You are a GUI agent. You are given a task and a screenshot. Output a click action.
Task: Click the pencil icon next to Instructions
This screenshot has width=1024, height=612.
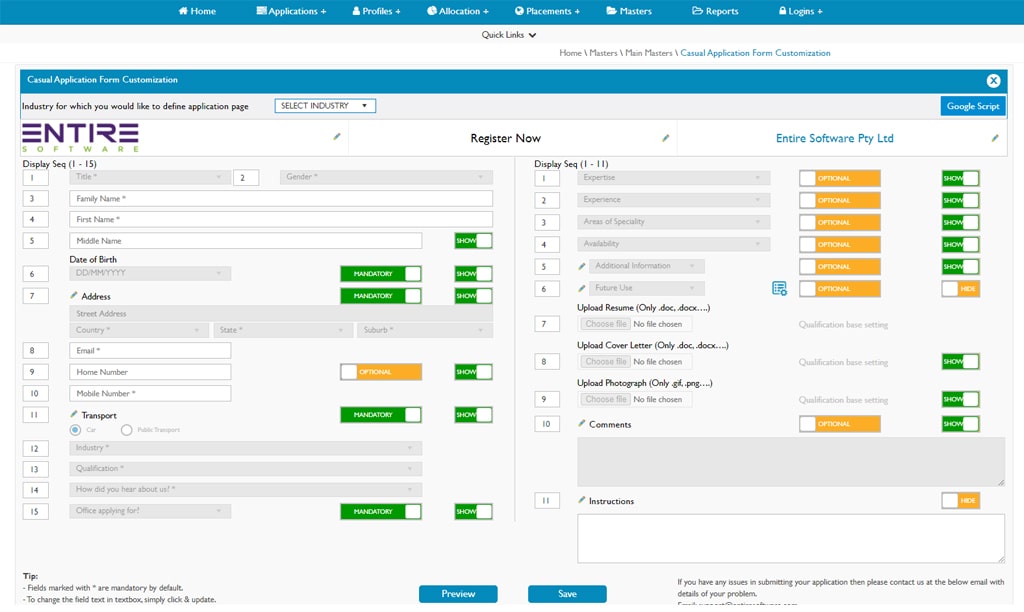[x=582, y=500]
